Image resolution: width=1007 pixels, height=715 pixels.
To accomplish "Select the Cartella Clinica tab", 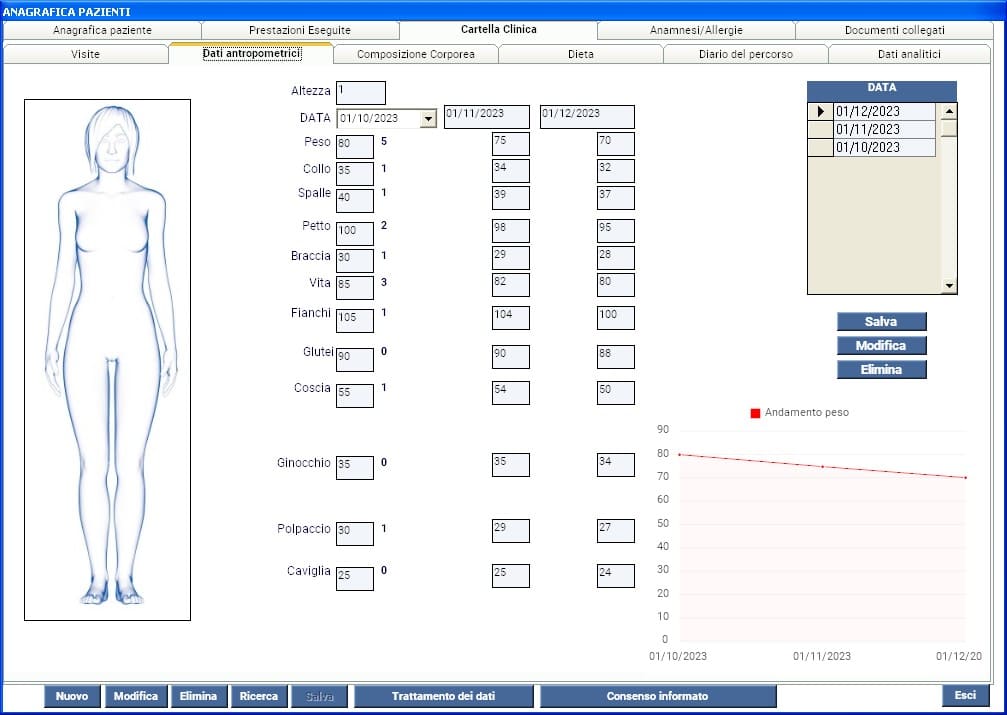I will pos(498,30).
